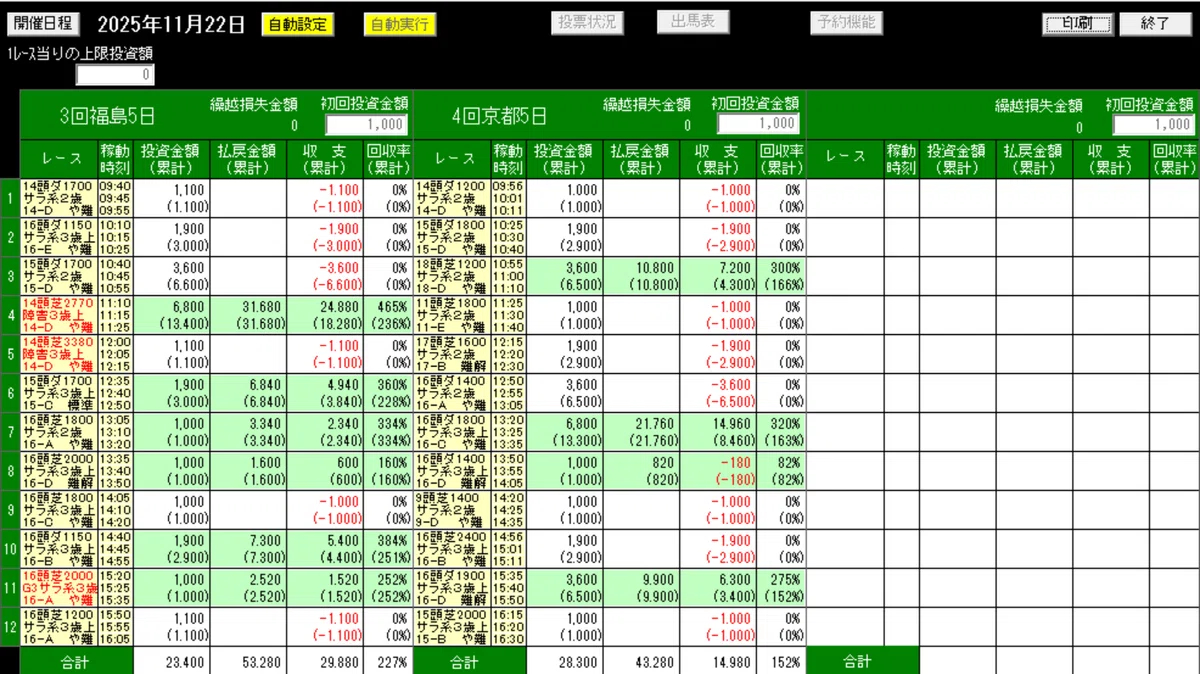
Task: Open the 投票状況 voting status screen
Action: pyautogui.click(x=586, y=21)
